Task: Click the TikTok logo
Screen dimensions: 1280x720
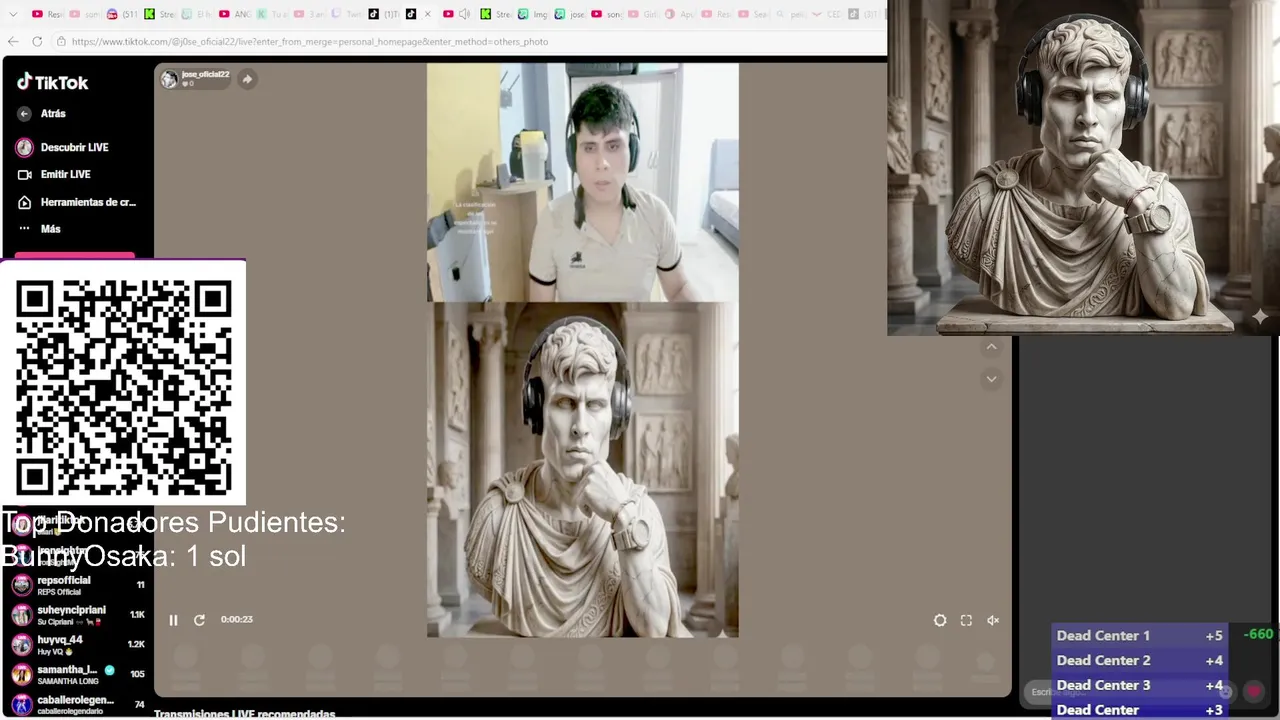Action: [x=52, y=83]
